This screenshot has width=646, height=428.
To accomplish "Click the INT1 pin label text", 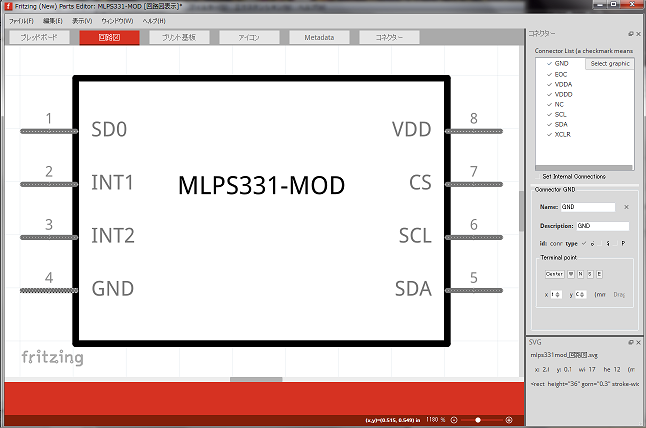I will [x=112, y=182].
